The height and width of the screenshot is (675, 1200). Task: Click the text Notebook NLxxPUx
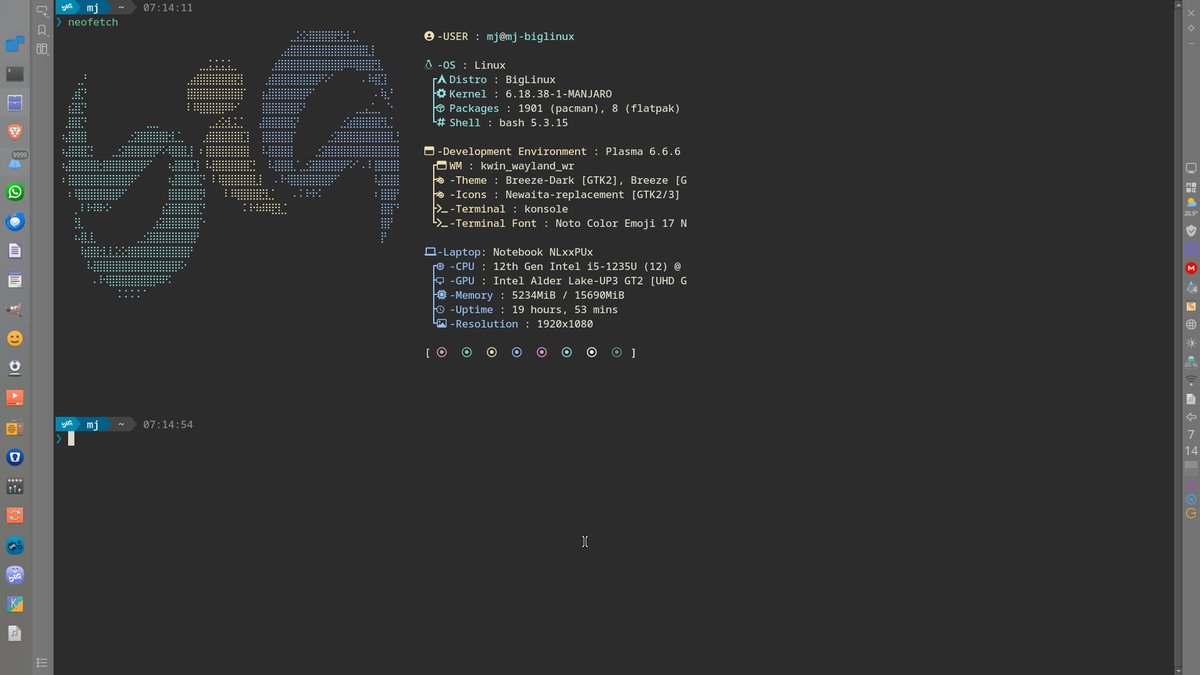pos(543,252)
